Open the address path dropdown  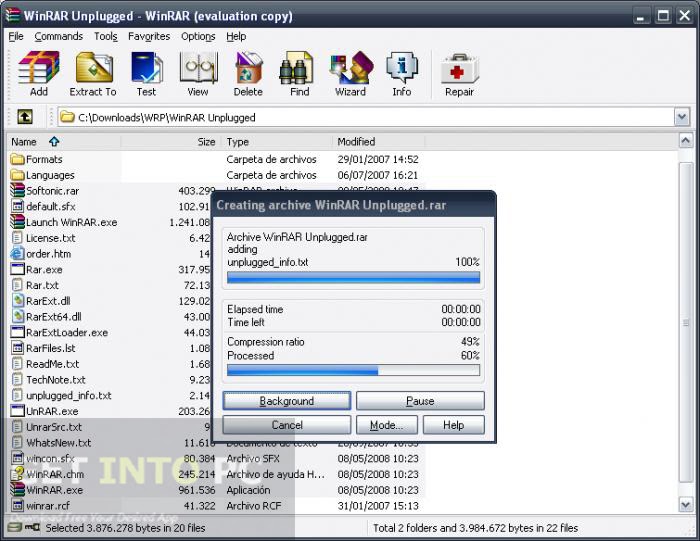tap(682, 117)
